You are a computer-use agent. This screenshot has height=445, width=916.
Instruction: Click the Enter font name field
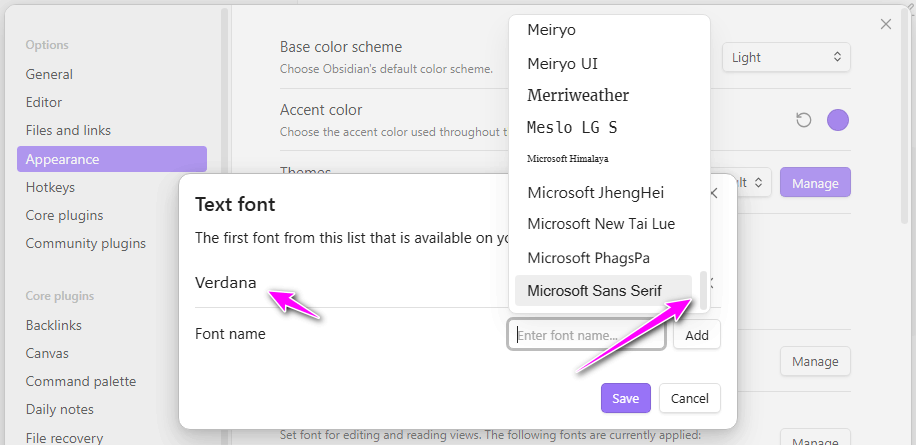coord(587,335)
